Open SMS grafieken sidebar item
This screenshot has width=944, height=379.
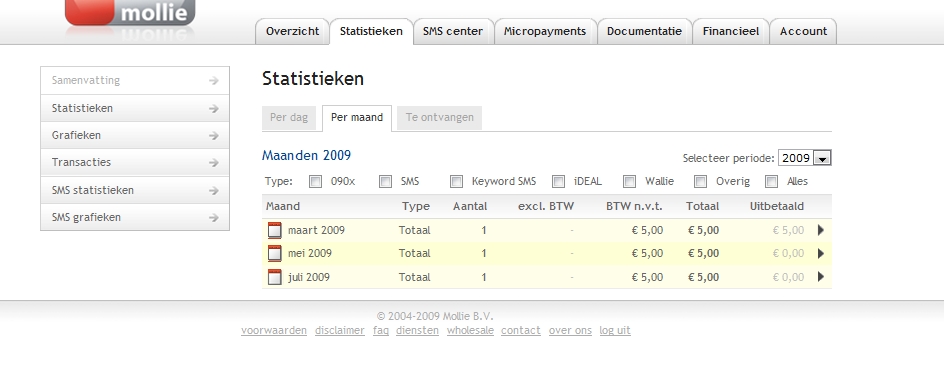coord(135,217)
